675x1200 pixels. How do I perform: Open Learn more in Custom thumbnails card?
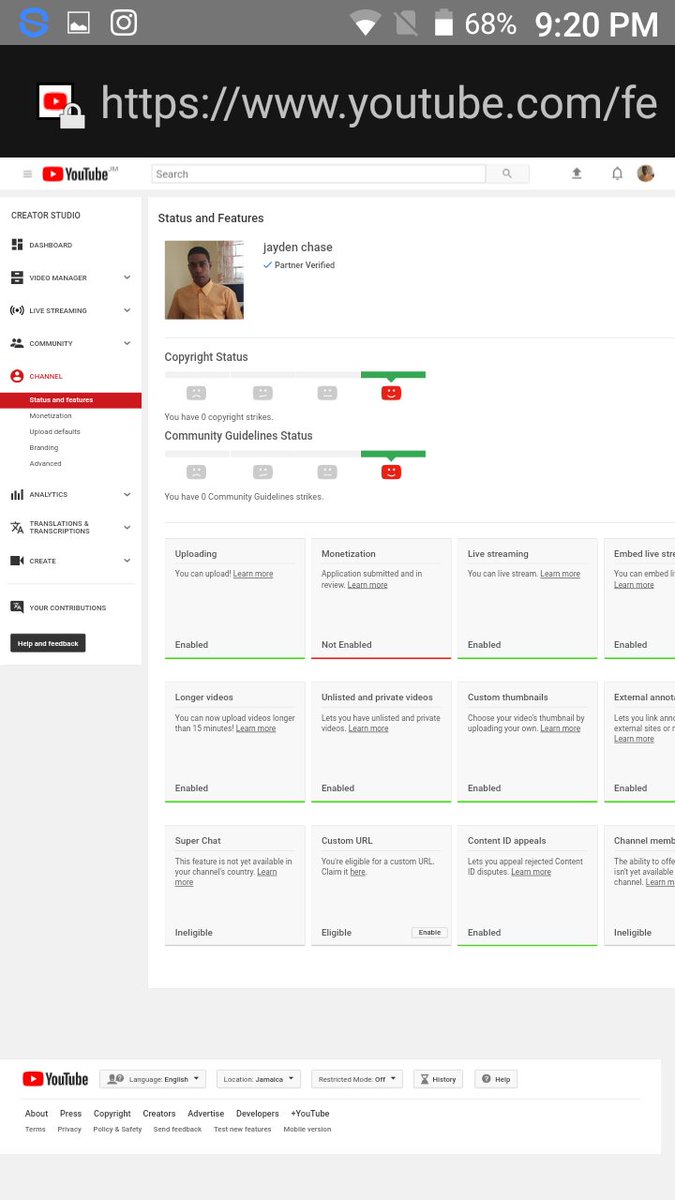560,729
